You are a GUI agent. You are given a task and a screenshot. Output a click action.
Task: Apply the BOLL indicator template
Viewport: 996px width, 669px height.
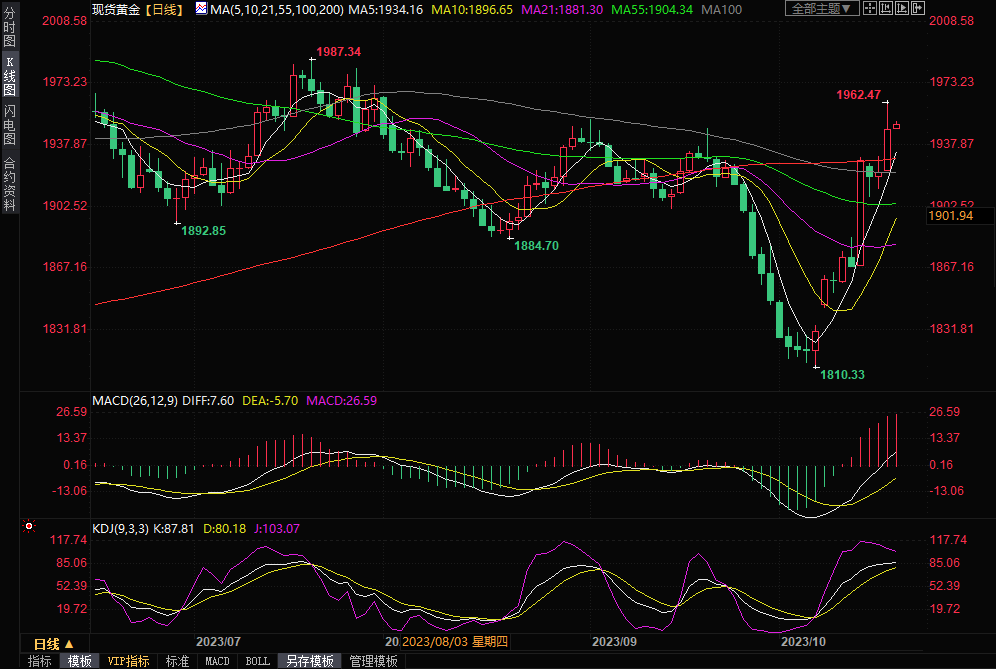257,661
